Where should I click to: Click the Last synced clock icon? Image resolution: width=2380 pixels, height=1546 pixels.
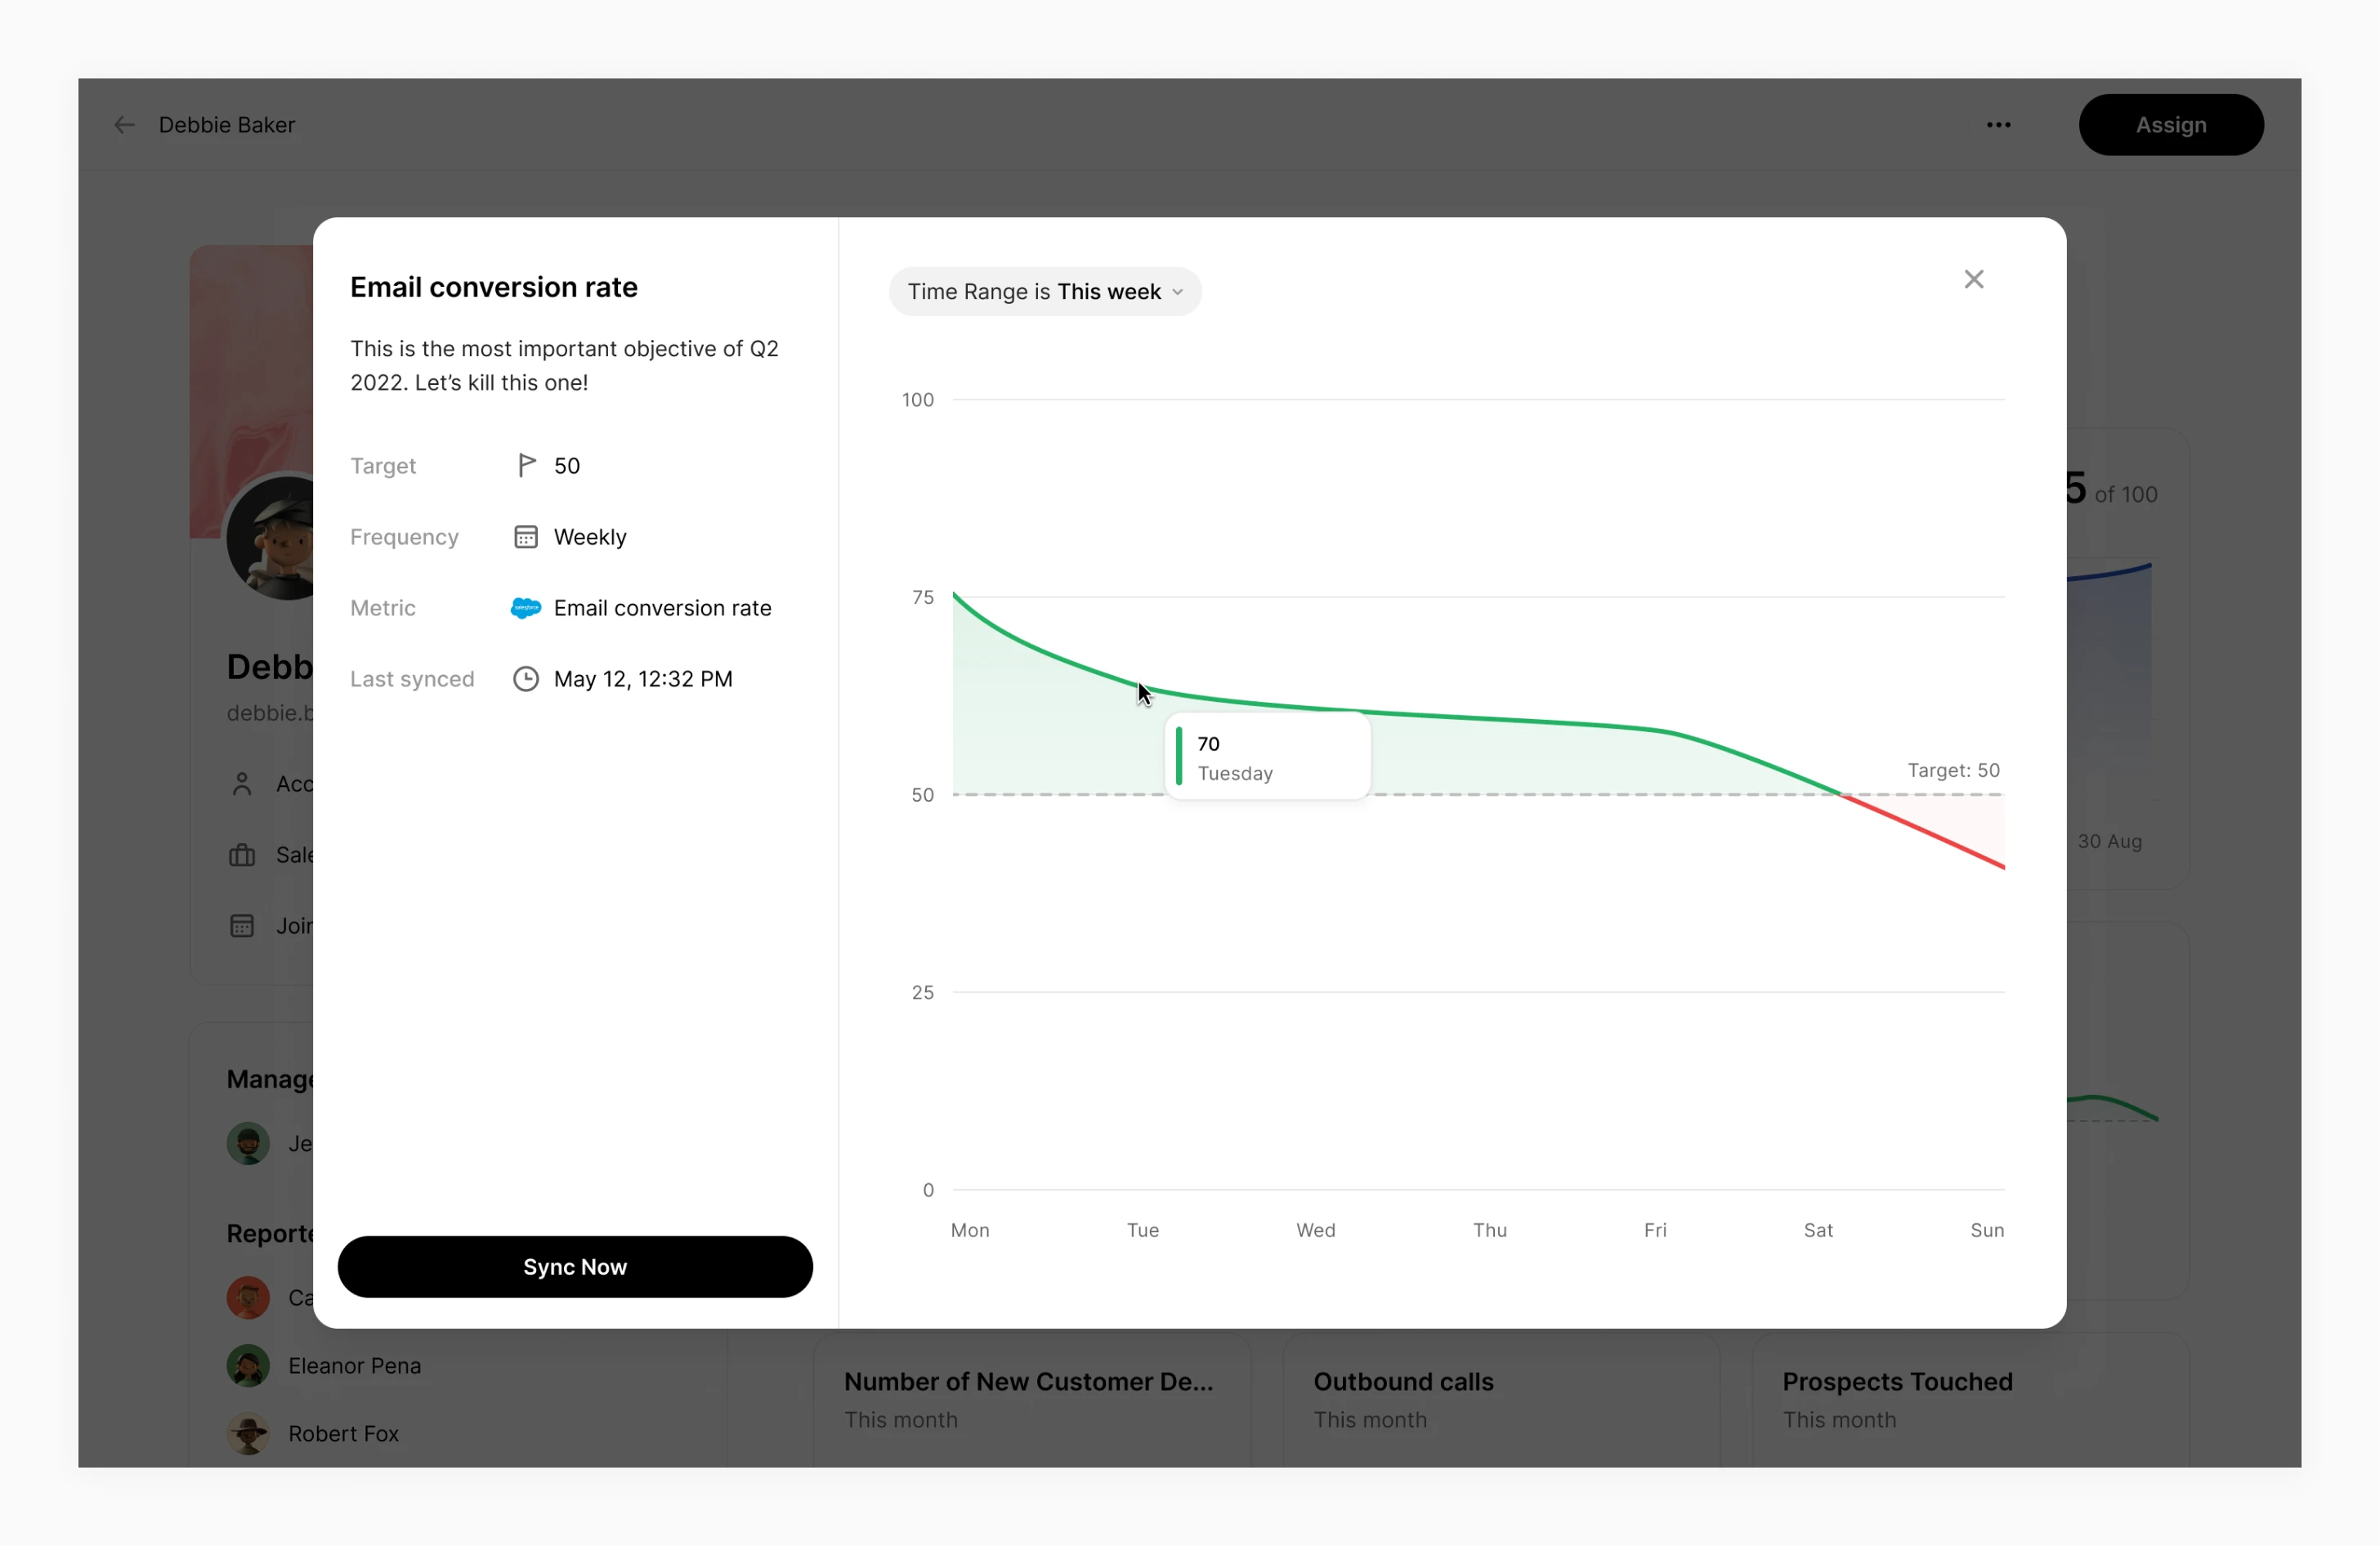pos(526,679)
